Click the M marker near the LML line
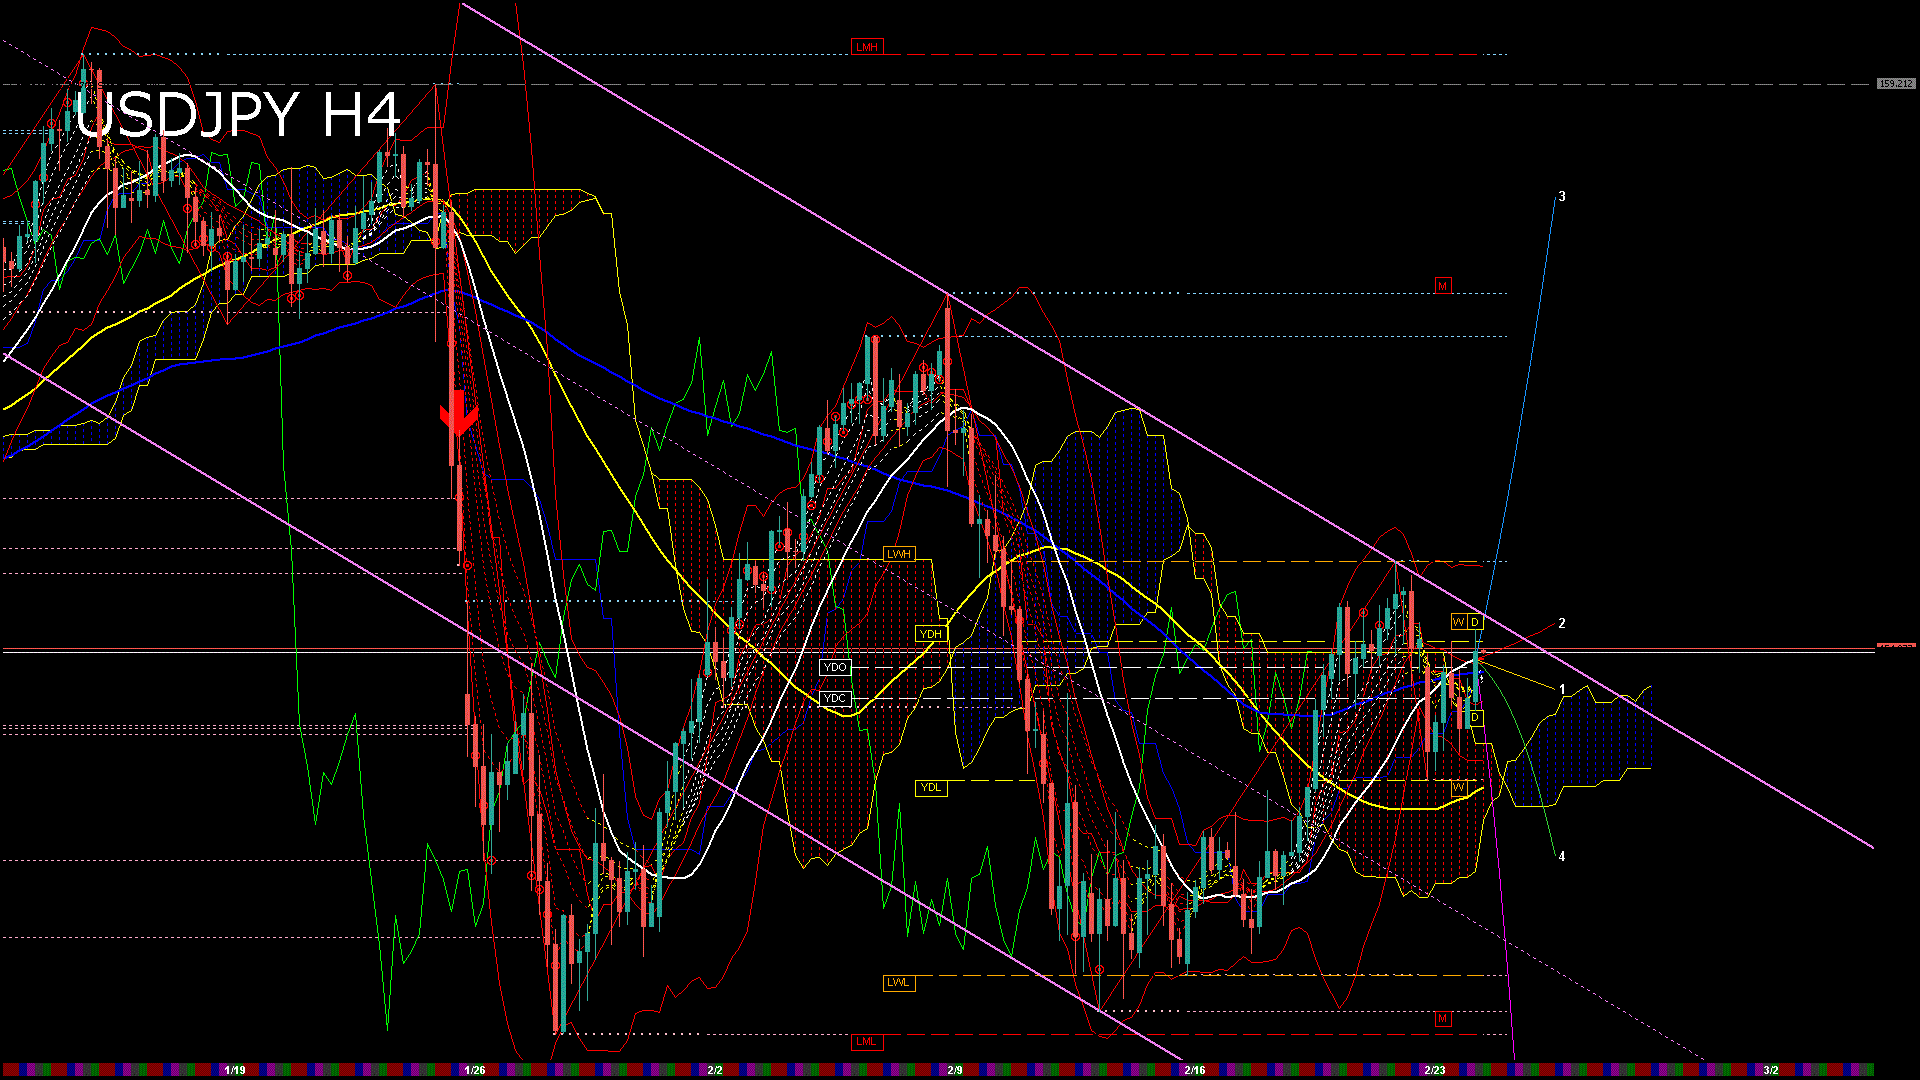This screenshot has height=1080, width=1920. (1443, 1018)
